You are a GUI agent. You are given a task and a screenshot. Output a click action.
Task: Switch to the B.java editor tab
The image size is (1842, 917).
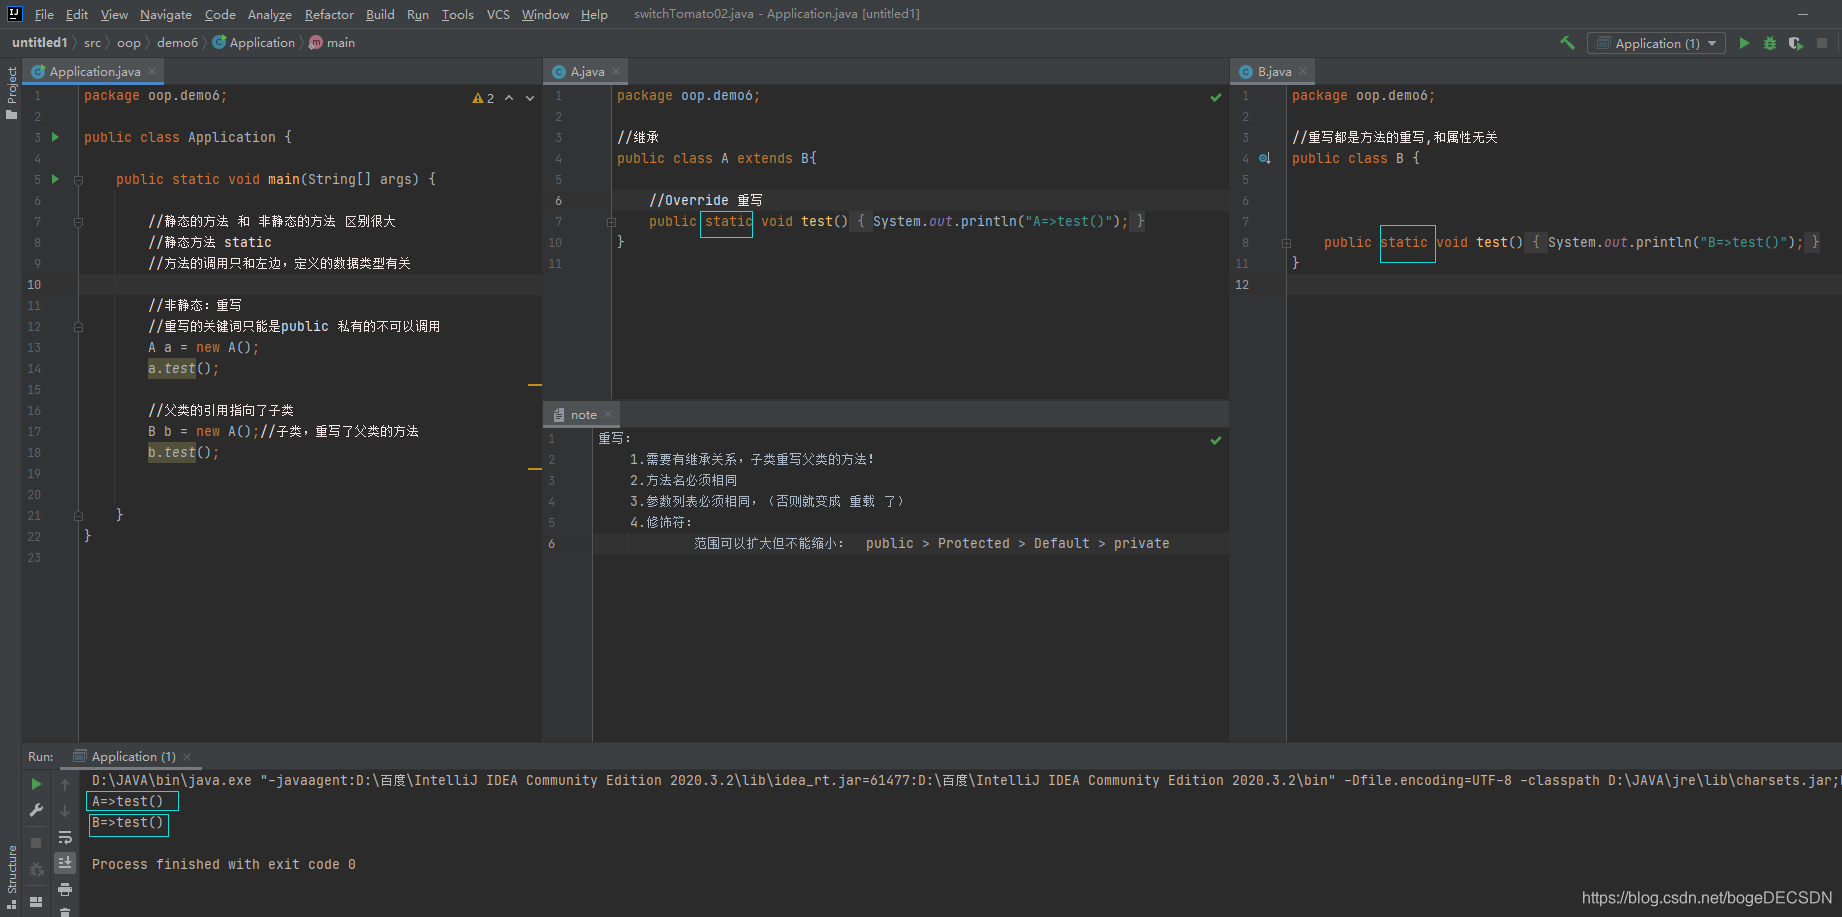coord(1274,71)
